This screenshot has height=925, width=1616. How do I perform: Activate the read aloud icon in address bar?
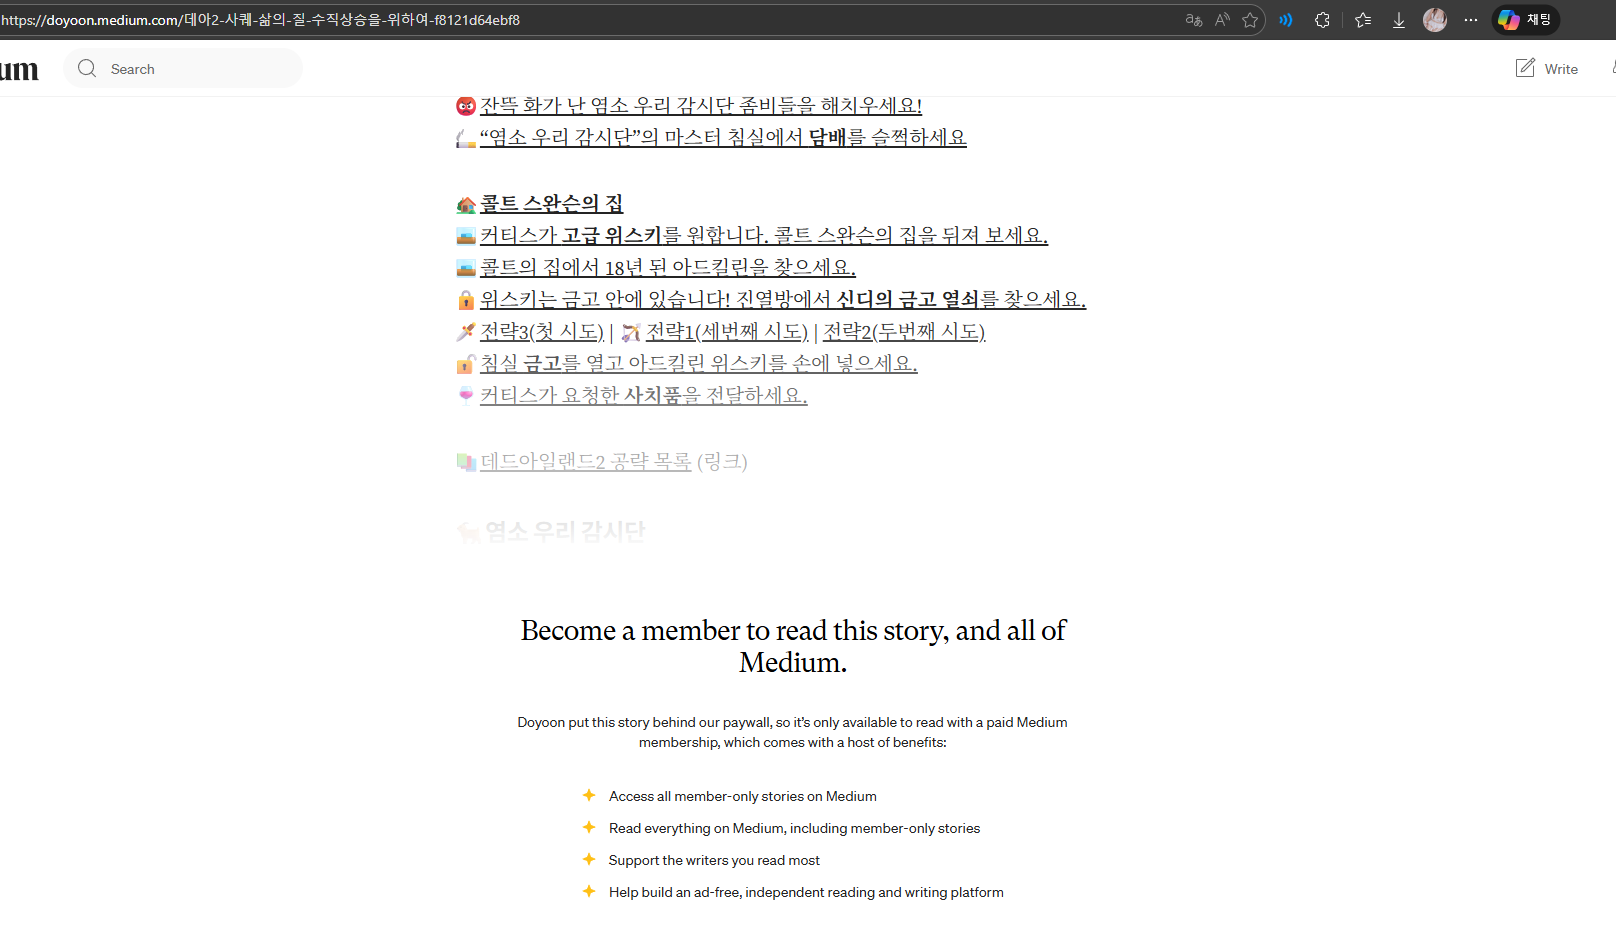tap(1222, 20)
